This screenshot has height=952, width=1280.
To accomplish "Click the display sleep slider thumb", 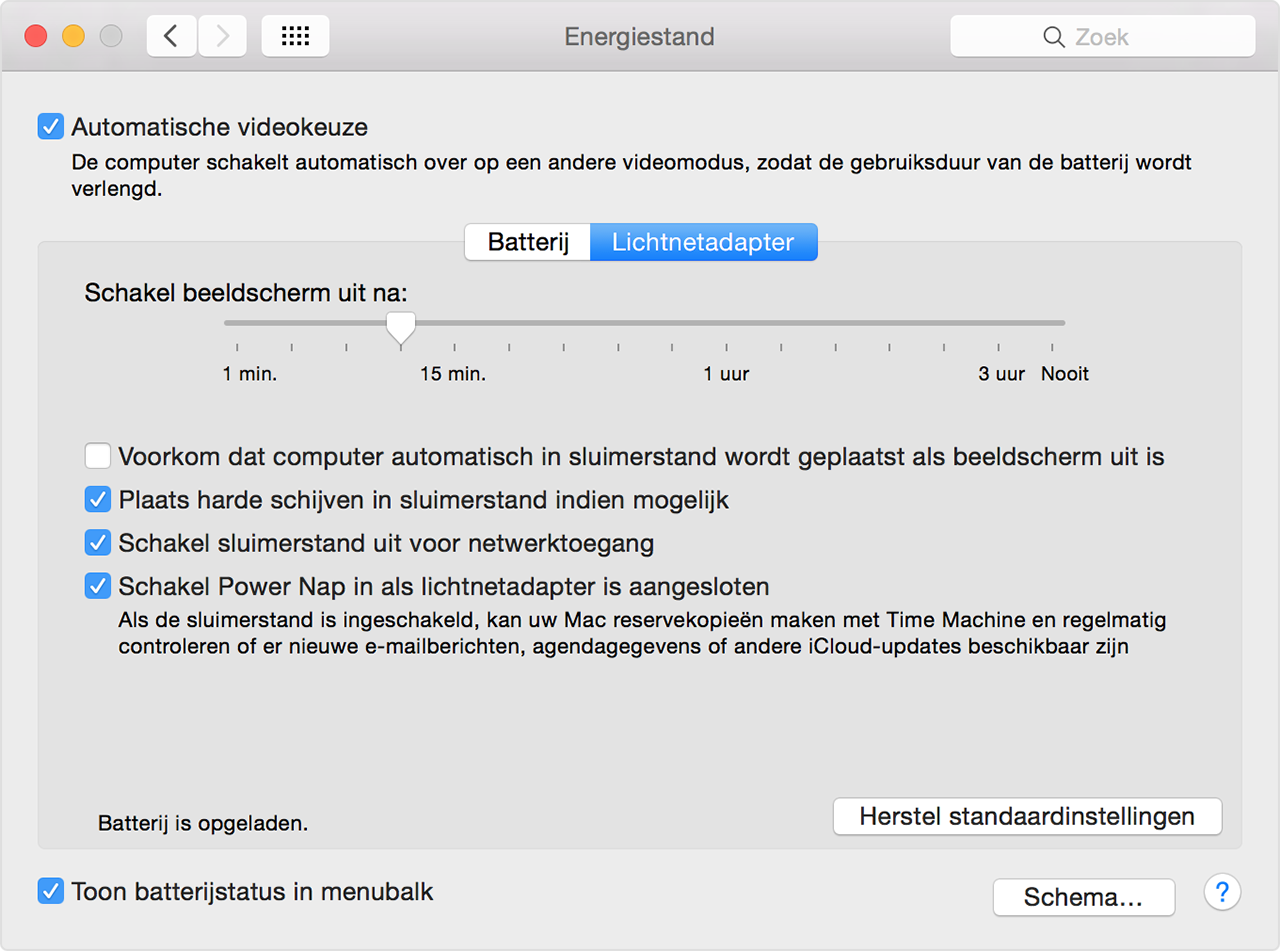I will (401, 326).
